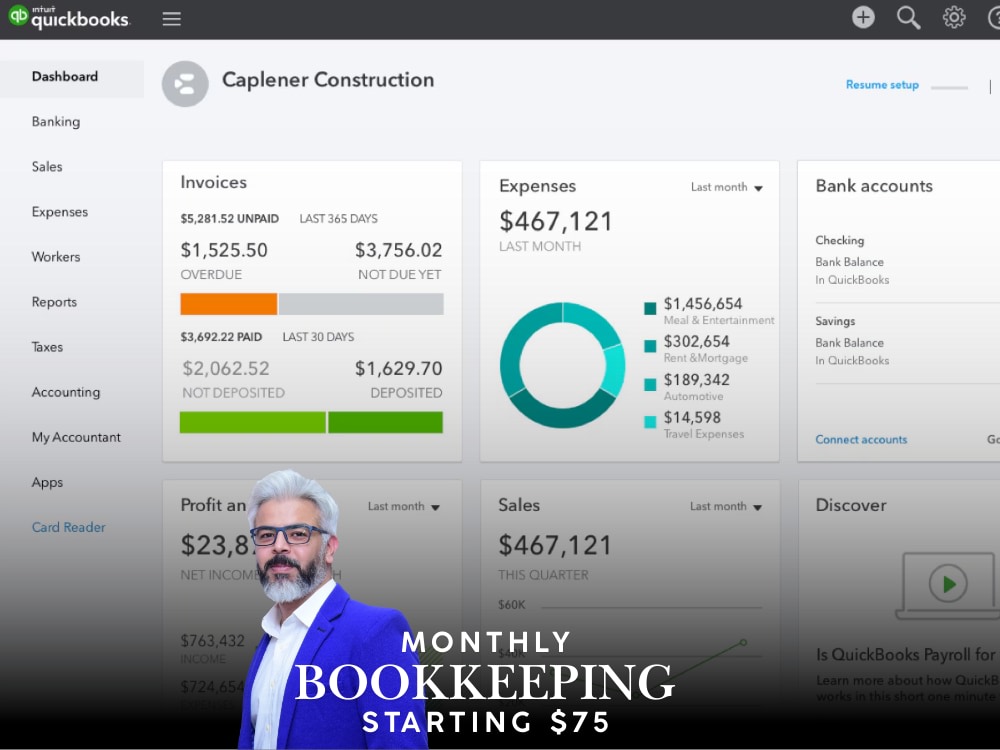Play the Discover payroll video
The height and width of the screenshot is (750, 1000).
tap(948, 583)
